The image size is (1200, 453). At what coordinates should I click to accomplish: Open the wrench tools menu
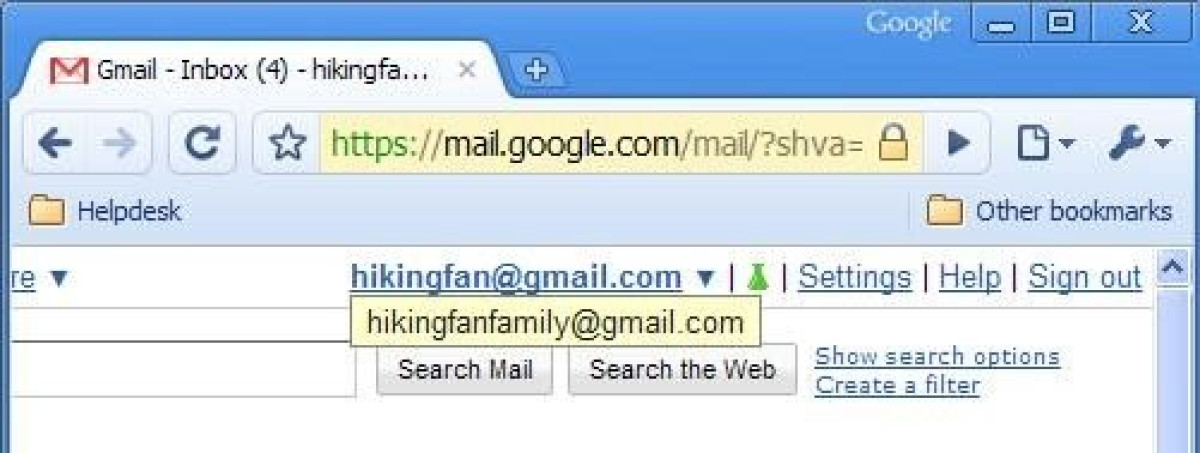[x=1139, y=144]
